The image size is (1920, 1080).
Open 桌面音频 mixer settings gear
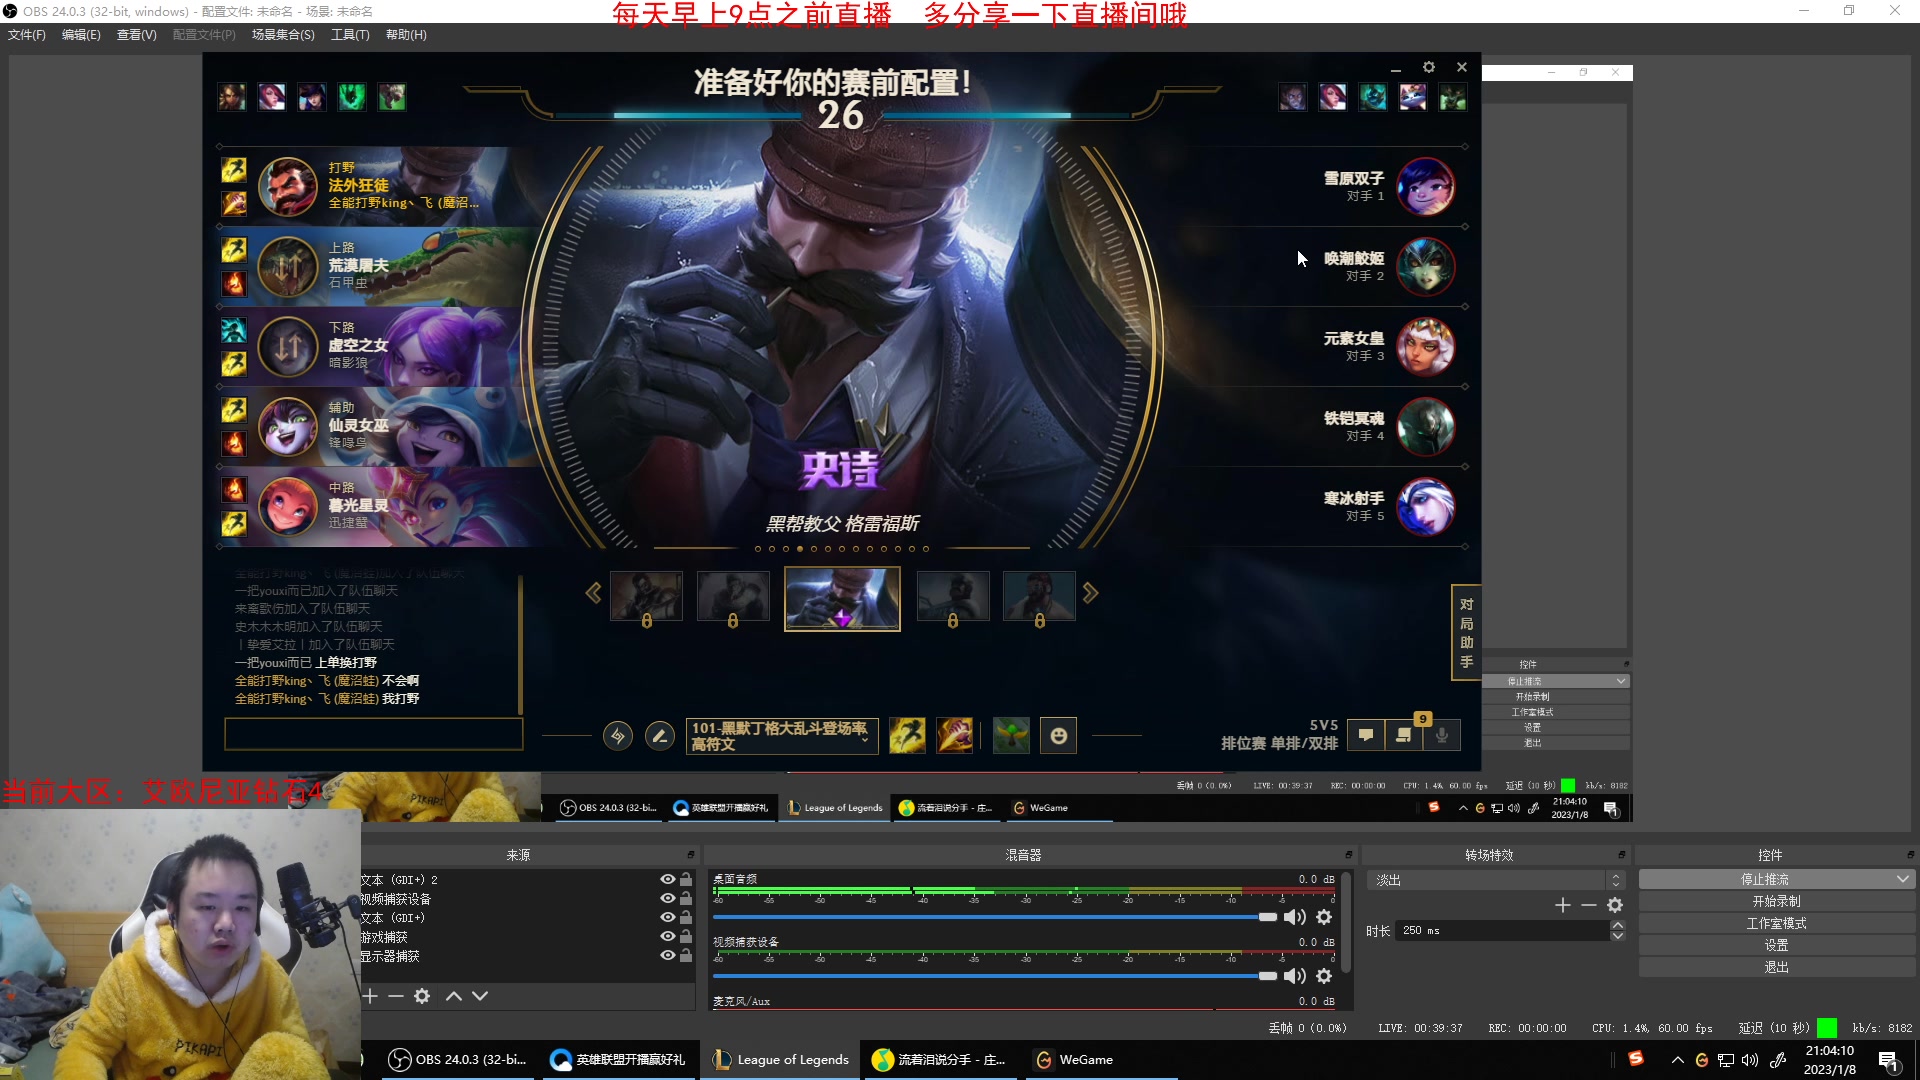pos(1324,917)
